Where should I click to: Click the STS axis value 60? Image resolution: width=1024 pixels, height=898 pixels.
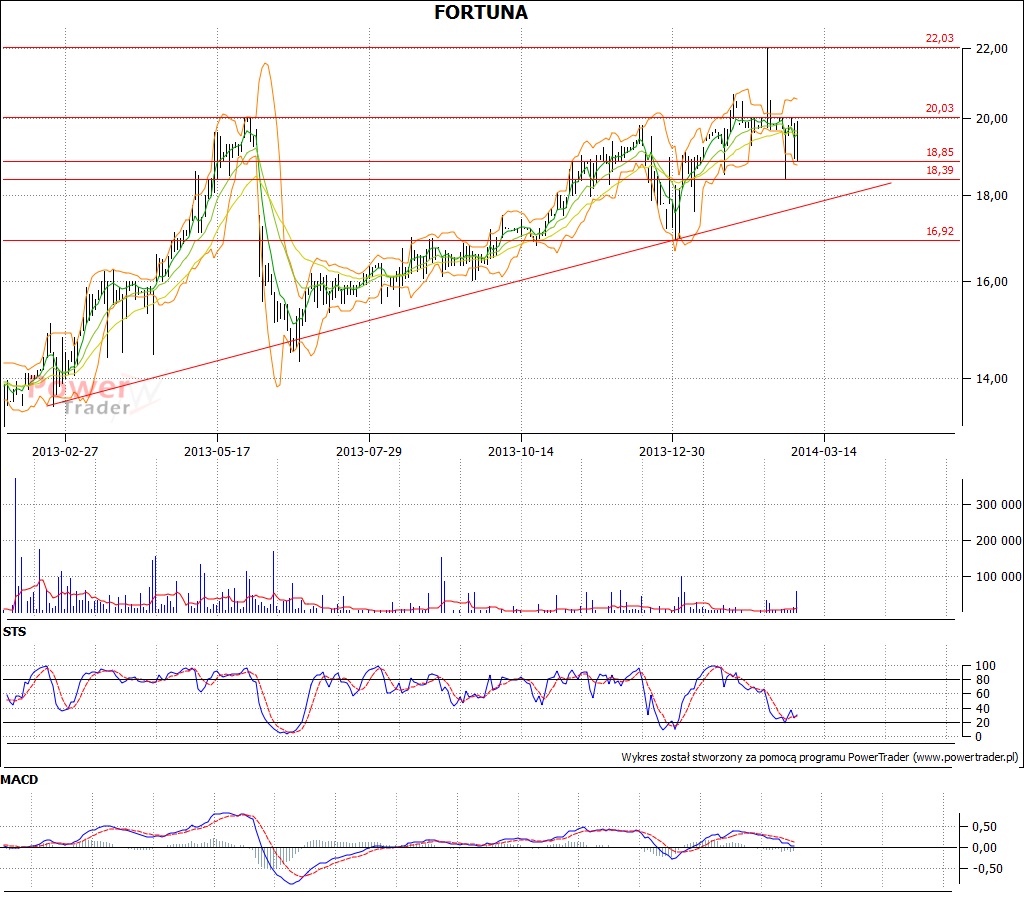coord(983,694)
